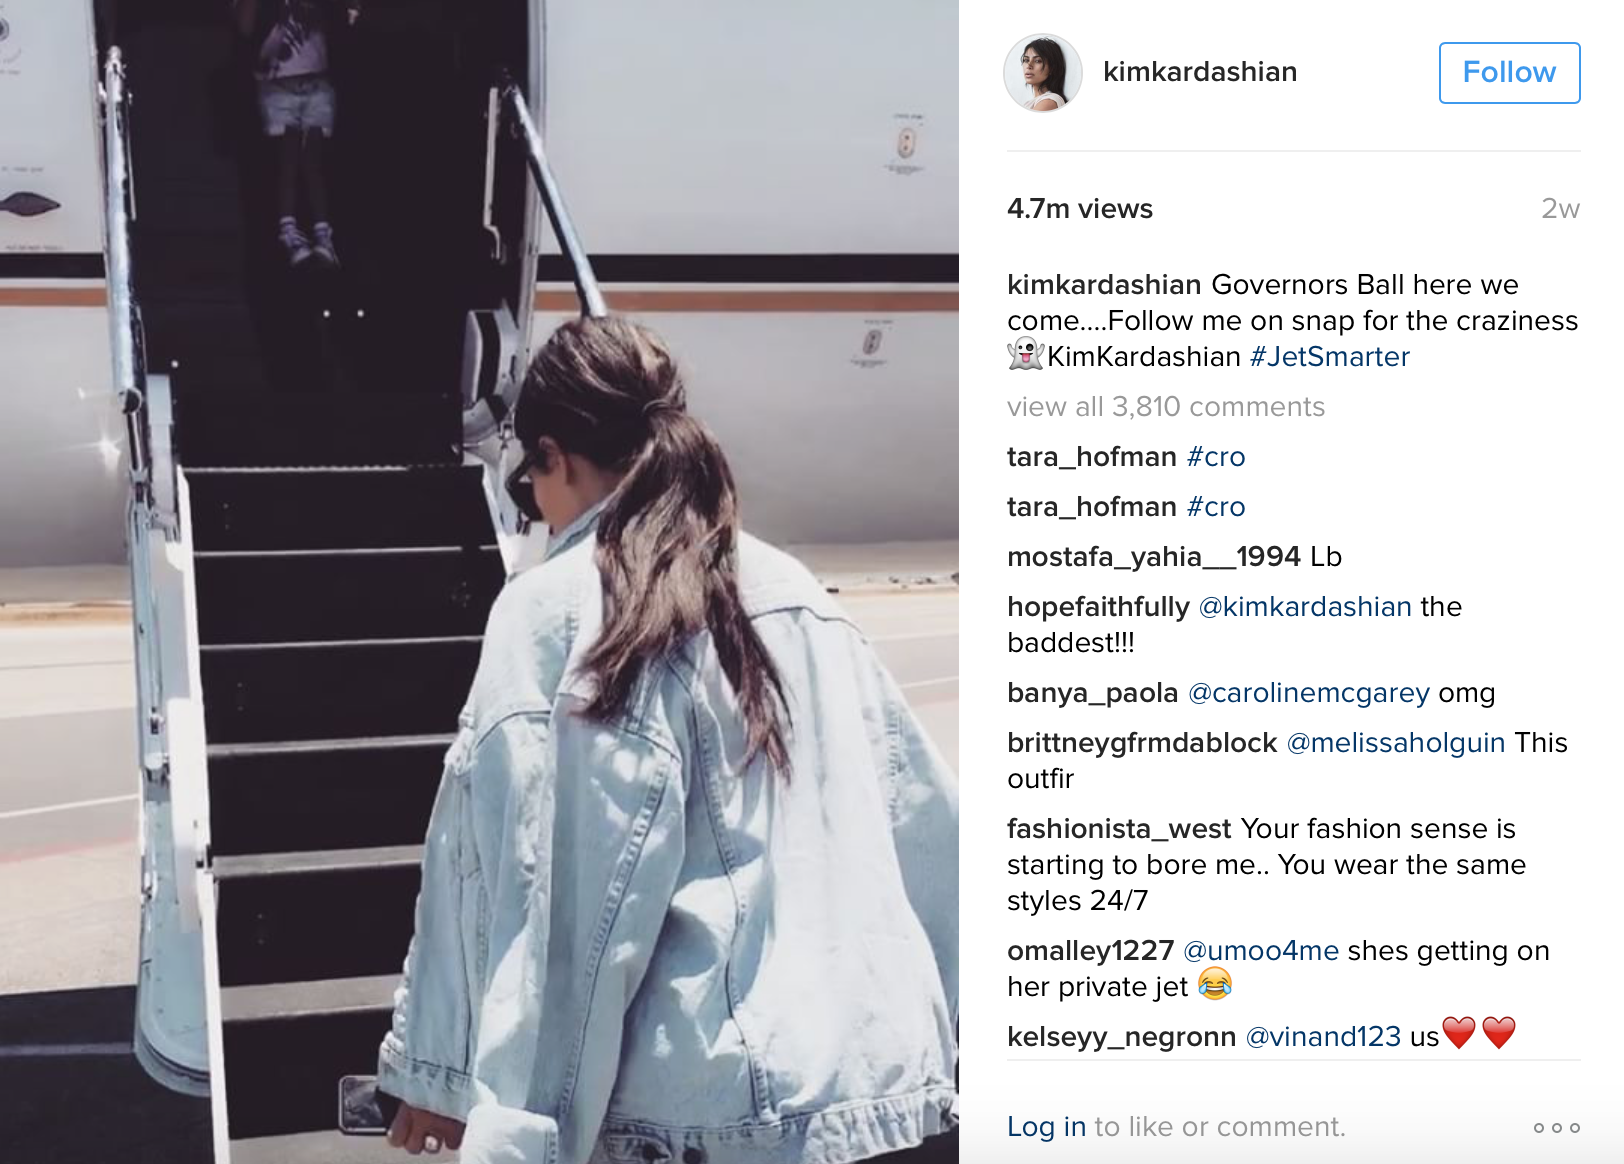Viewport: 1624px width, 1164px height.
Task: Open the three-dot more options menu
Action: click(1556, 1127)
